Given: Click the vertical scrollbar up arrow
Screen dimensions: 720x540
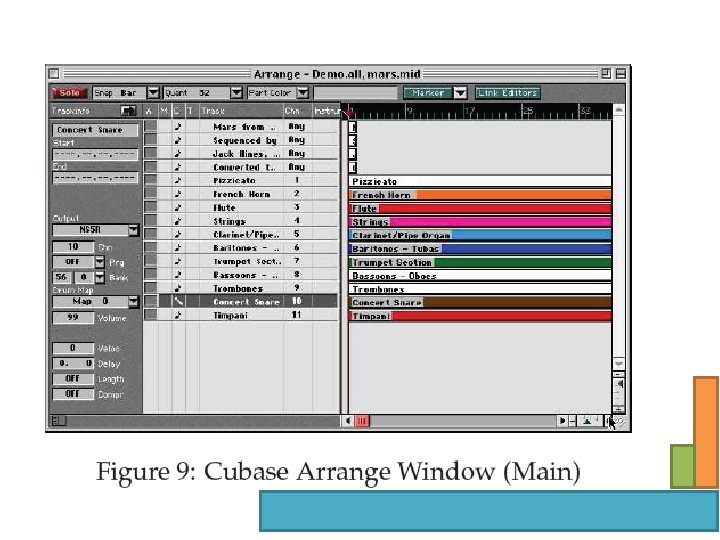Looking at the screenshot, I should (619, 110).
